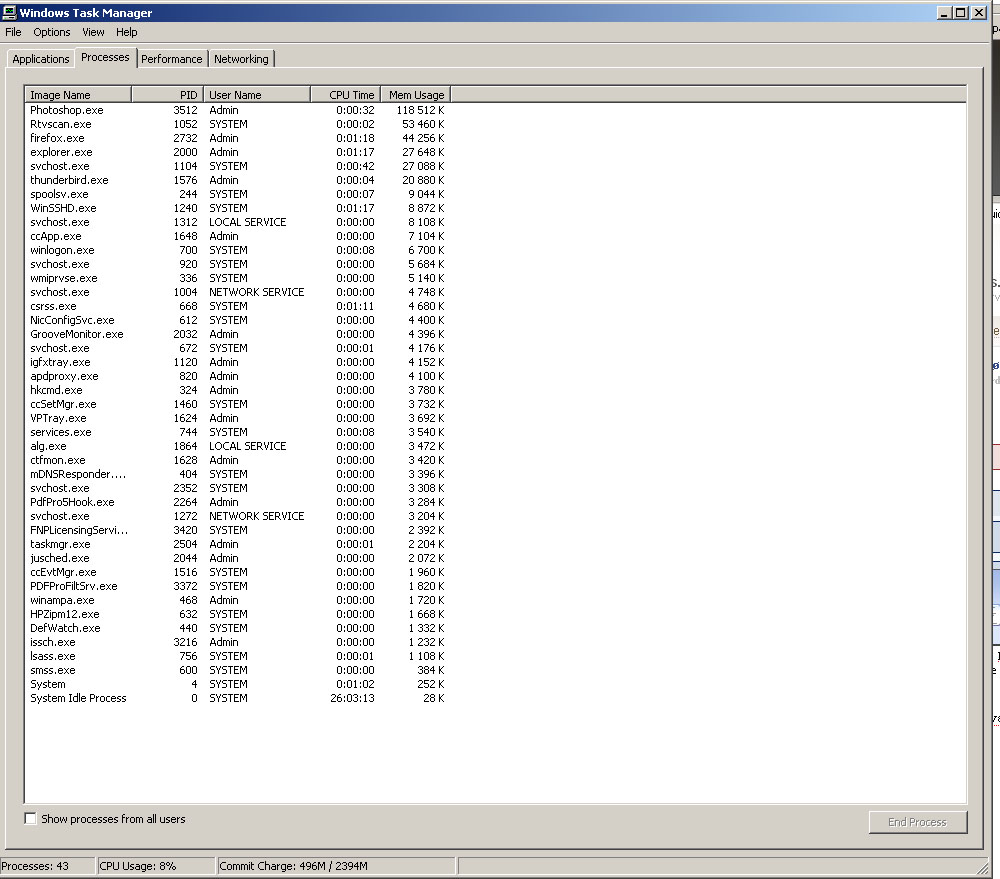This screenshot has height=879, width=1000.
Task: Select the Photoshop.exe process row
Action: [237, 110]
